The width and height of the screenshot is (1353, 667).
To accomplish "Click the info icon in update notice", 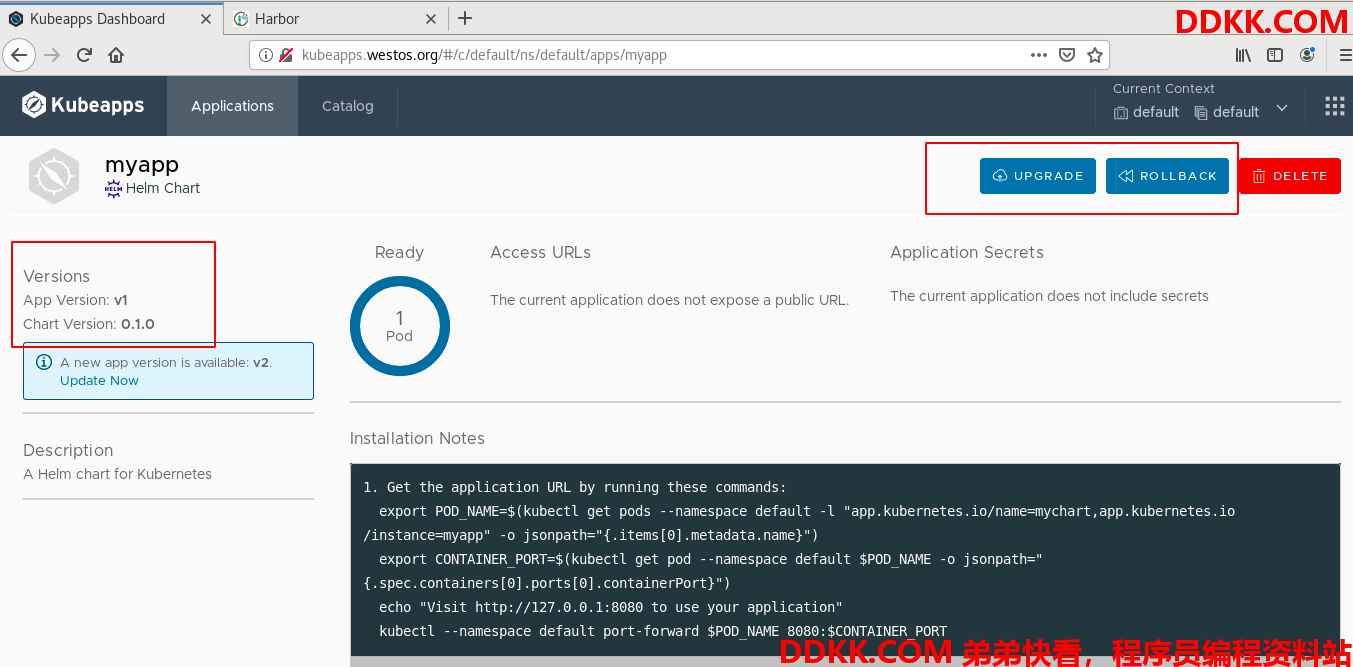I will pos(43,362).
